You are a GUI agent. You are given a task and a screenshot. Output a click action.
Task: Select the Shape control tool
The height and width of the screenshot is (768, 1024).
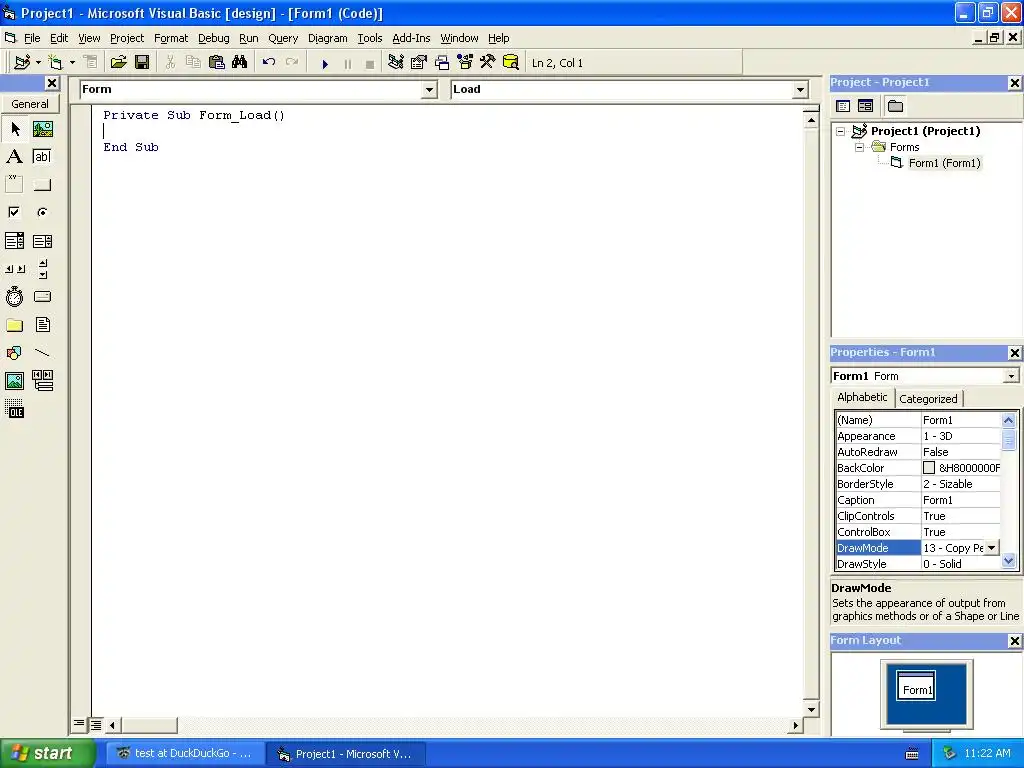(15, 353)
